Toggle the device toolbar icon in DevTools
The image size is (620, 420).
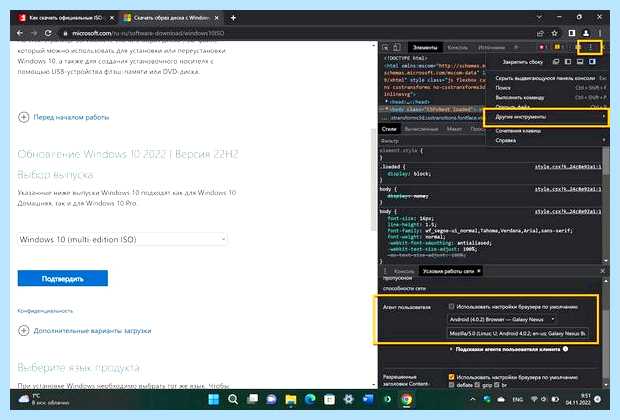click(396, 47)
